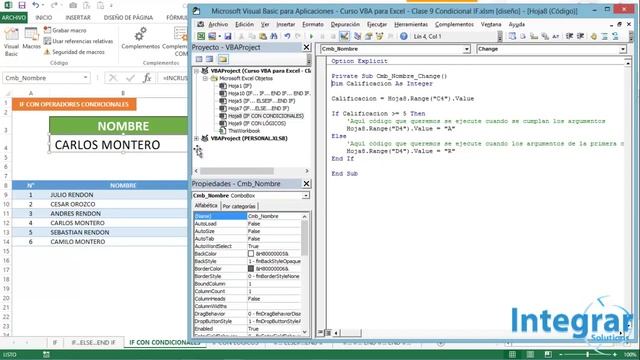Toggle Usar referencias relativas
This screenshot has width=640, height=360.
point(78,41)
